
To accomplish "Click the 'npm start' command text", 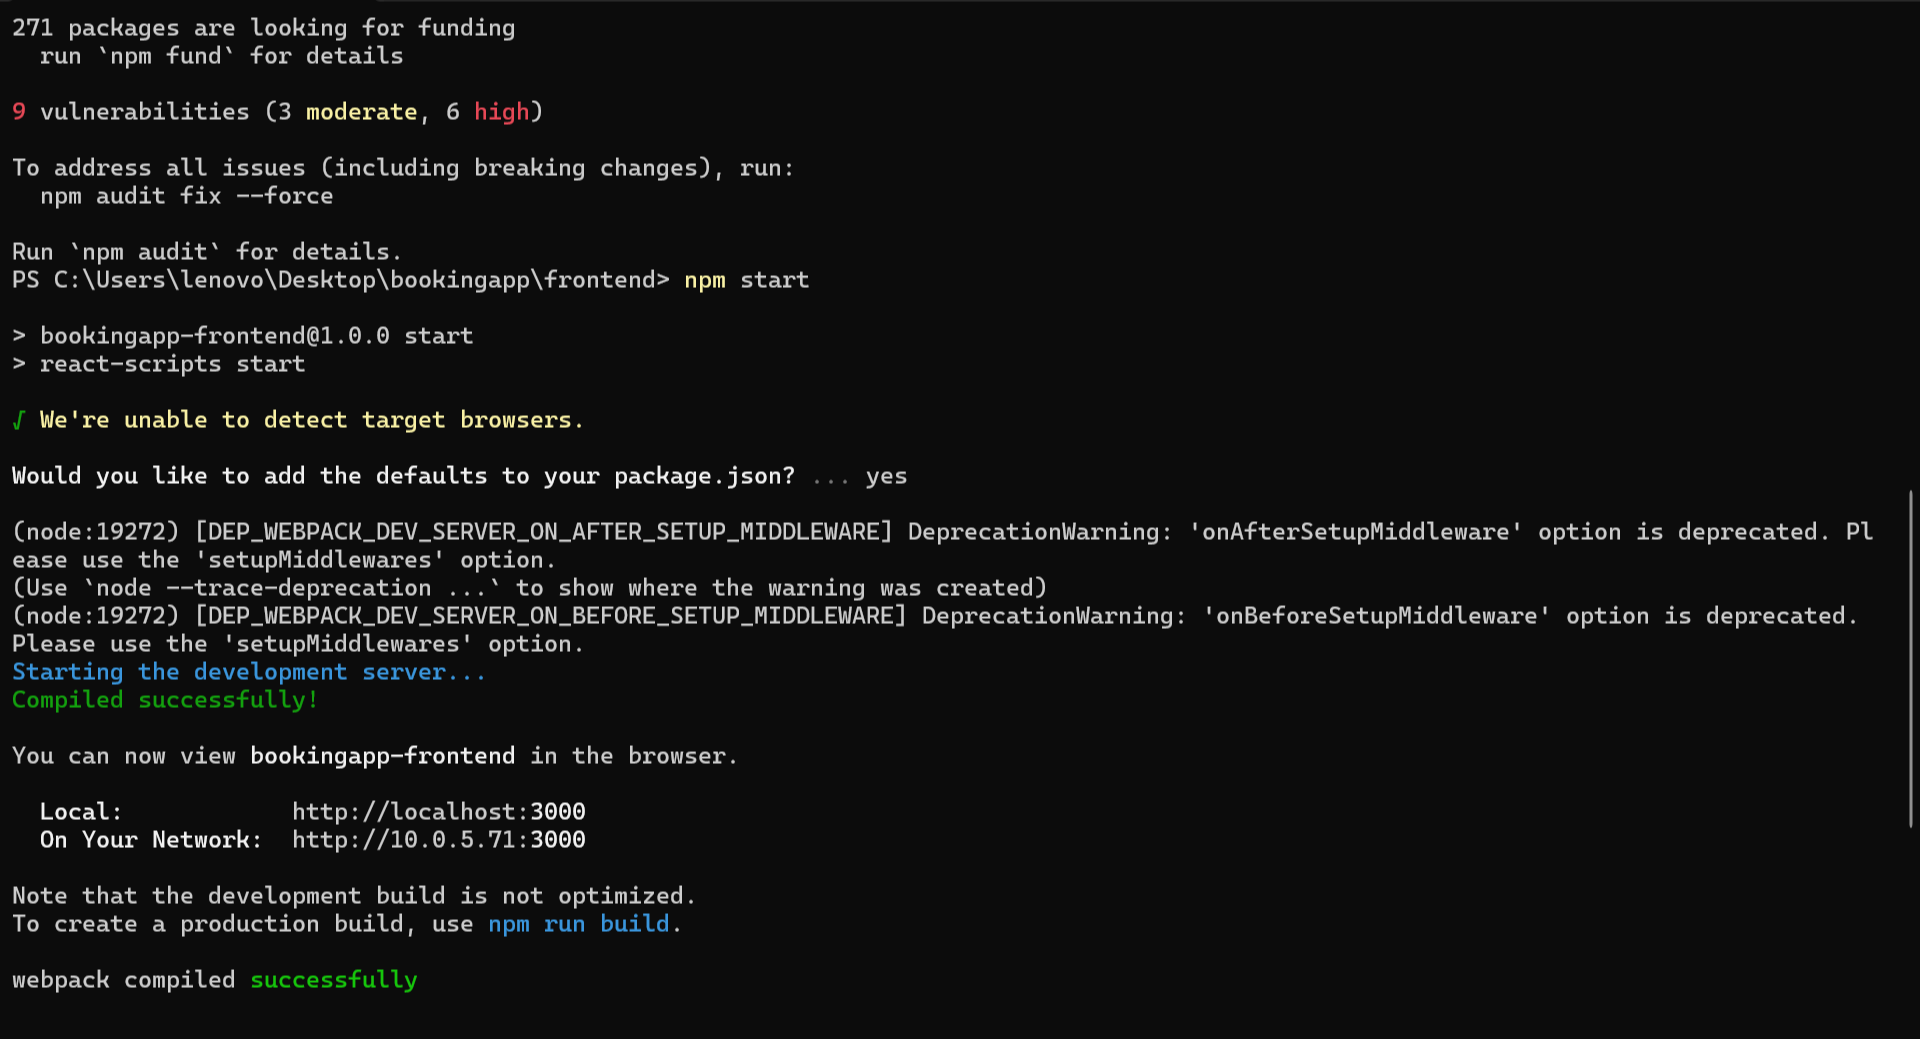I will click(746, 279).
